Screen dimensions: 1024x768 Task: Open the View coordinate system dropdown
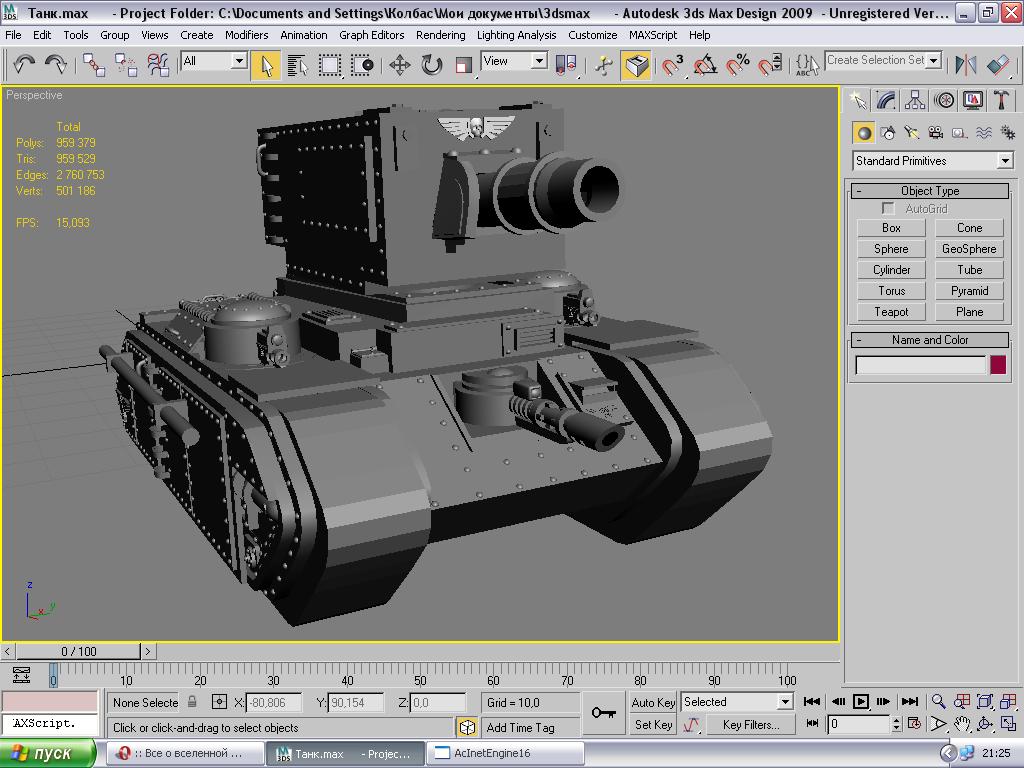tap(514, 61)
